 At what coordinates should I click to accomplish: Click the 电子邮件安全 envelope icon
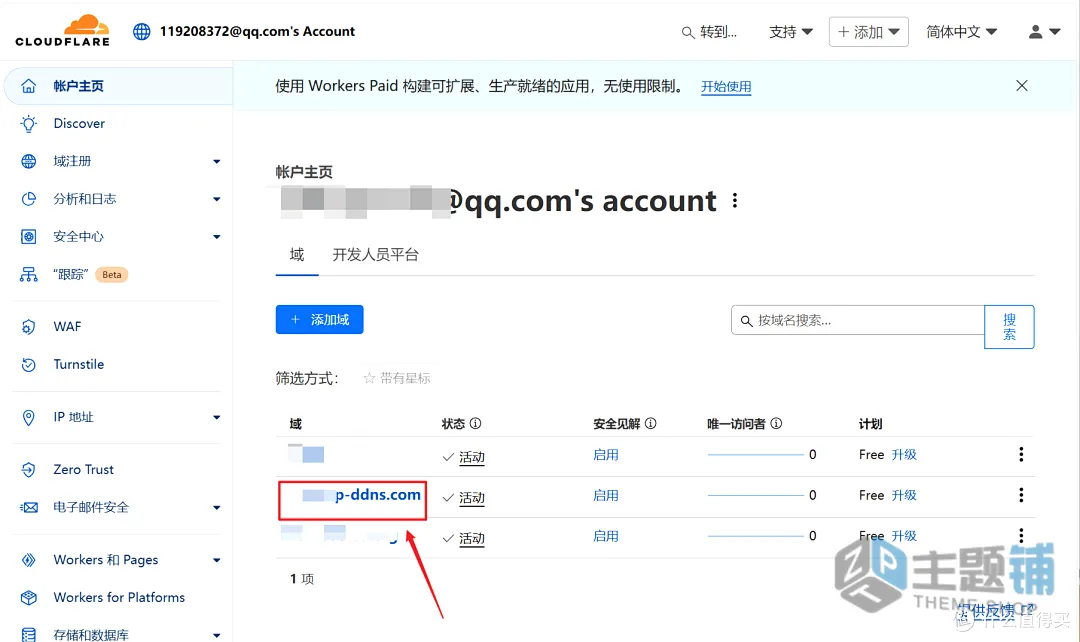[28, 508]
